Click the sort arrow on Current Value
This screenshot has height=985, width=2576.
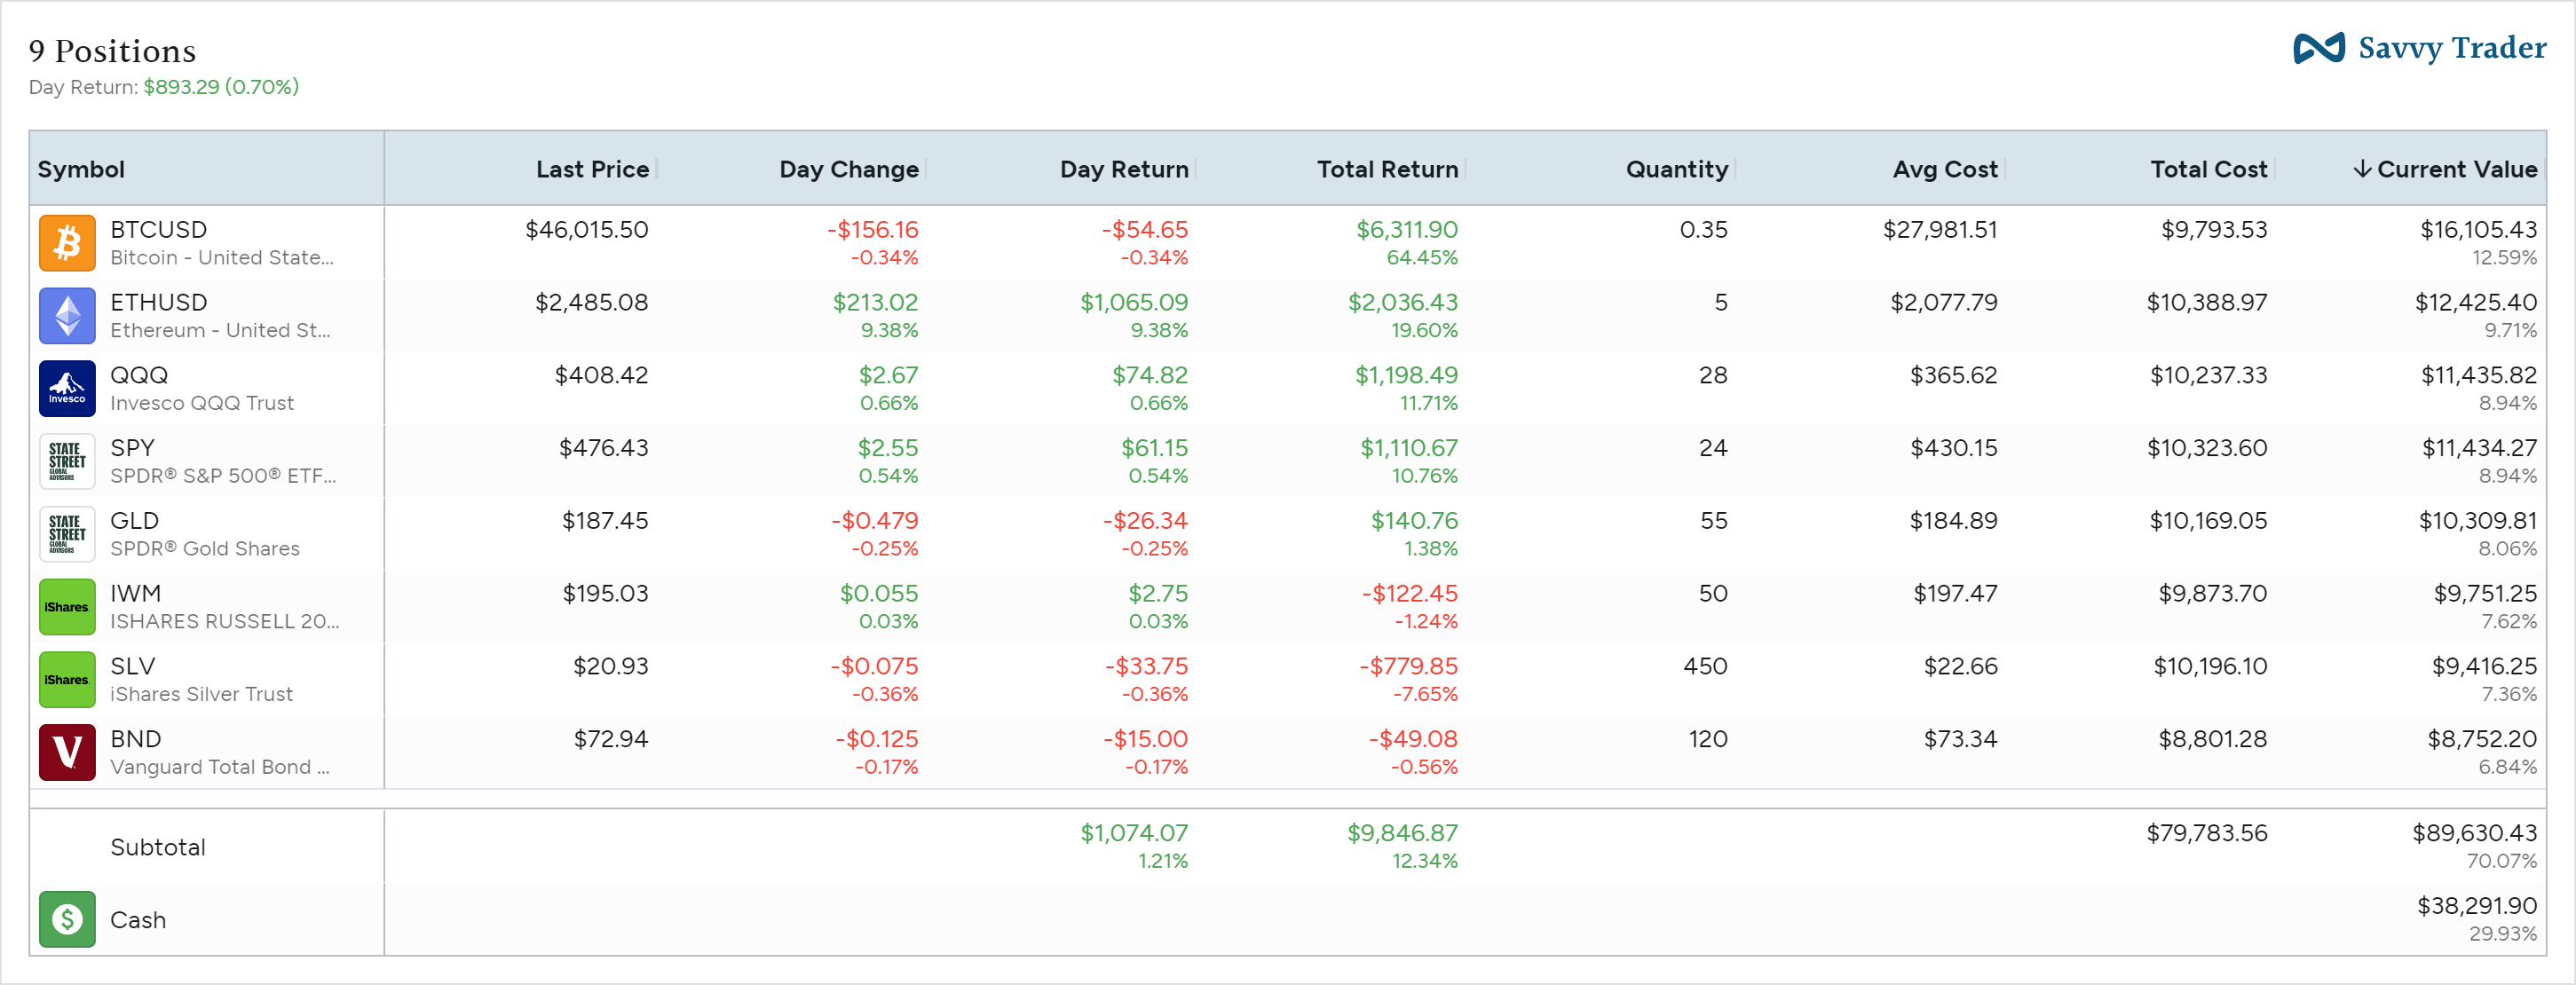(2361, 169)
